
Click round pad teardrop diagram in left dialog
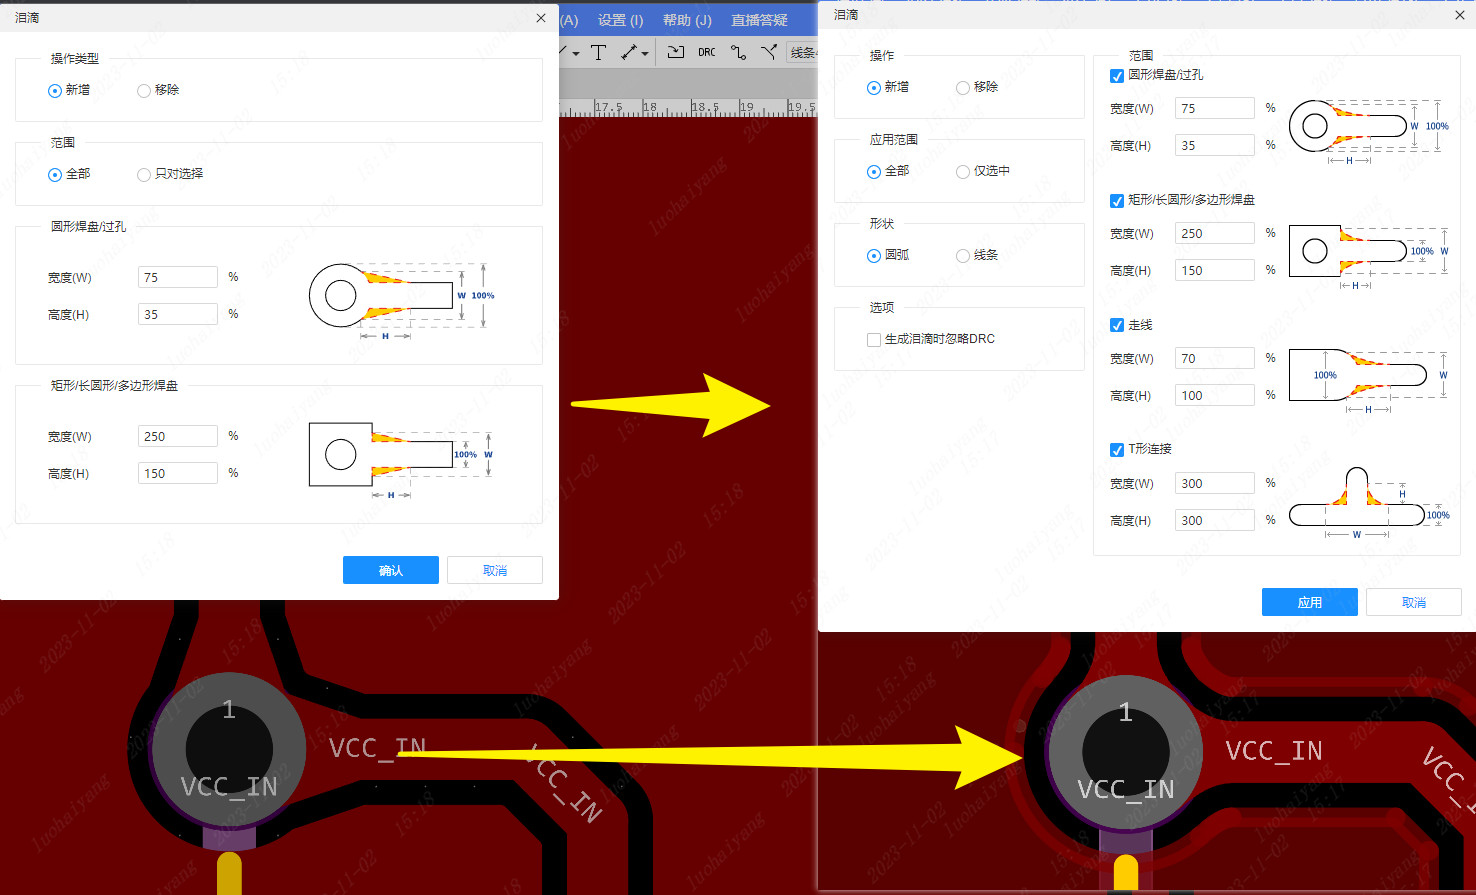click(x=402, y=300)
